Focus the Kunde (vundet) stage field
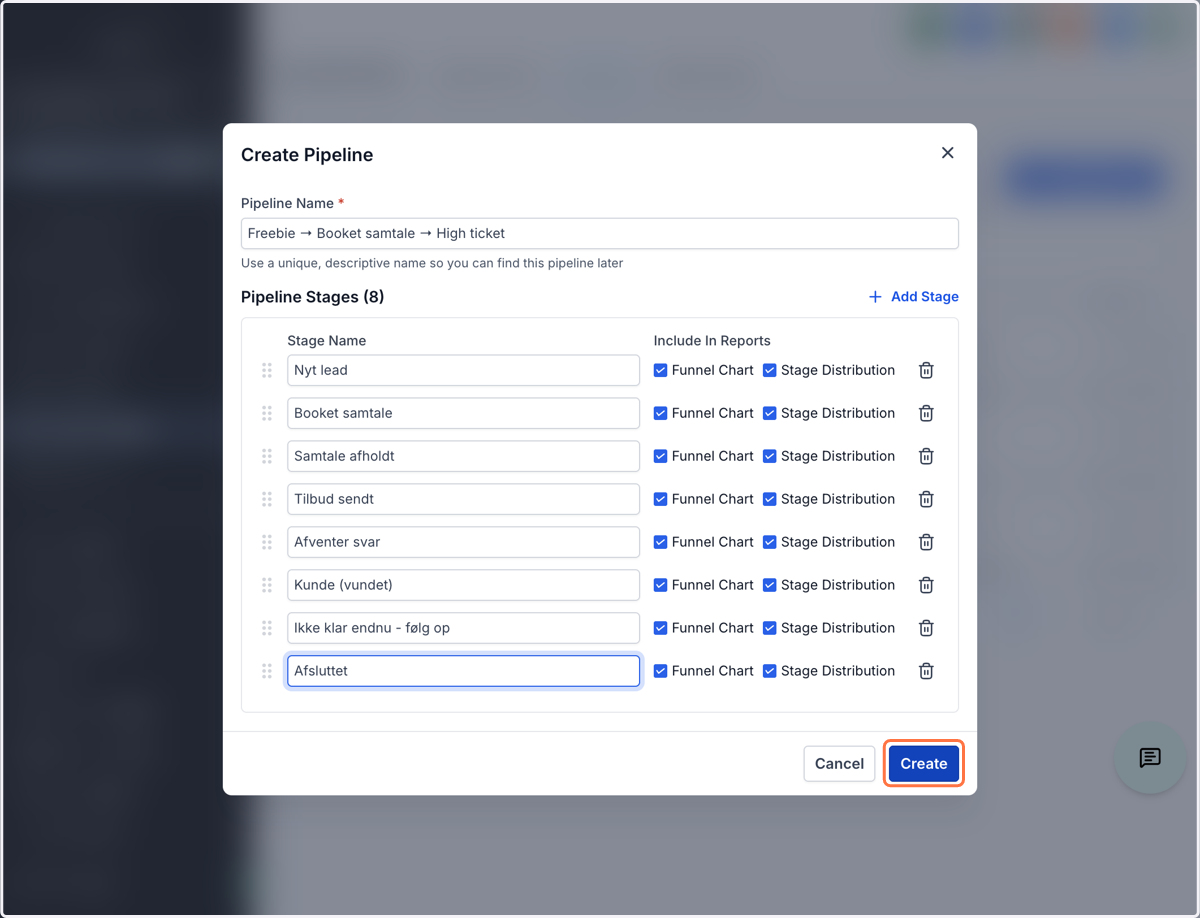 point(463,585)
